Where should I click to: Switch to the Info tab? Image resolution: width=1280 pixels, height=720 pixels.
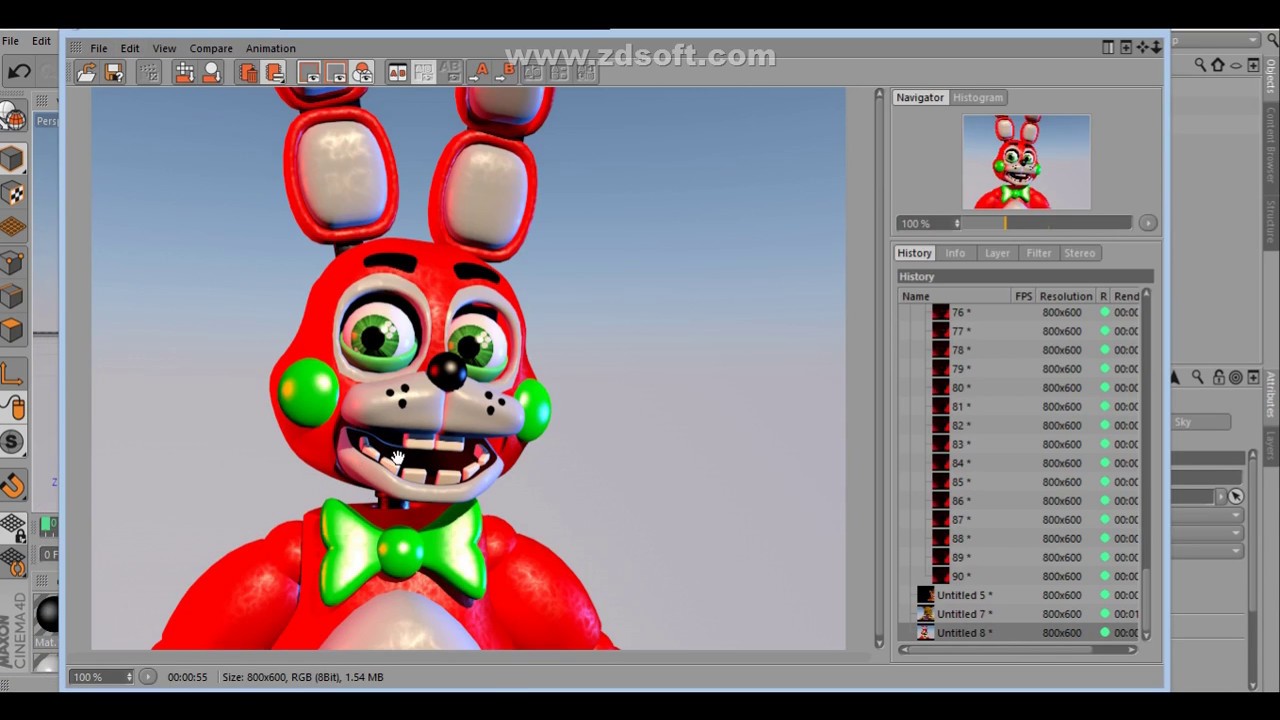click(955, 253)
